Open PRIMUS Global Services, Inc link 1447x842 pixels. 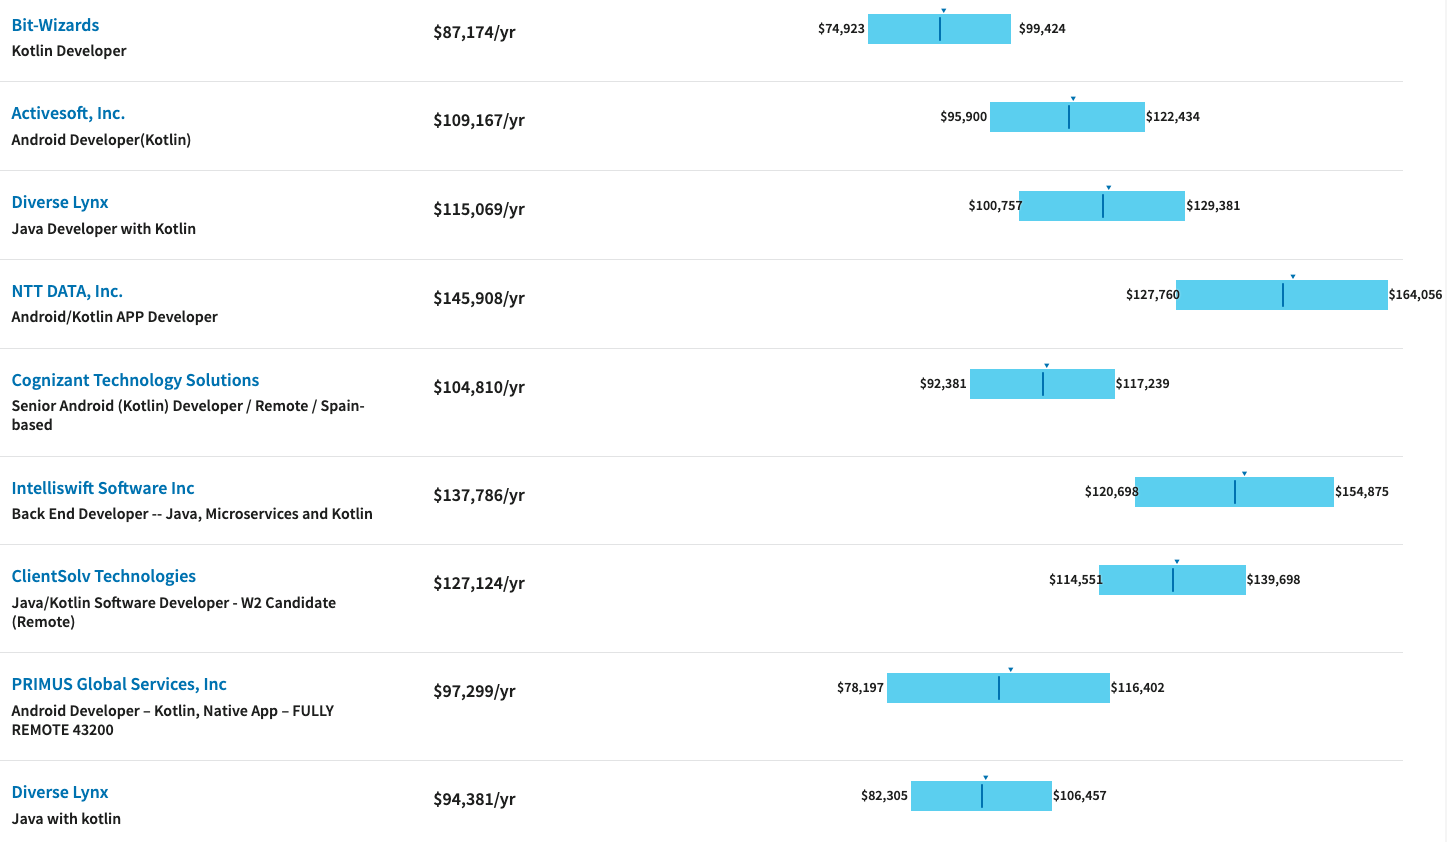[x=119, y=684]
